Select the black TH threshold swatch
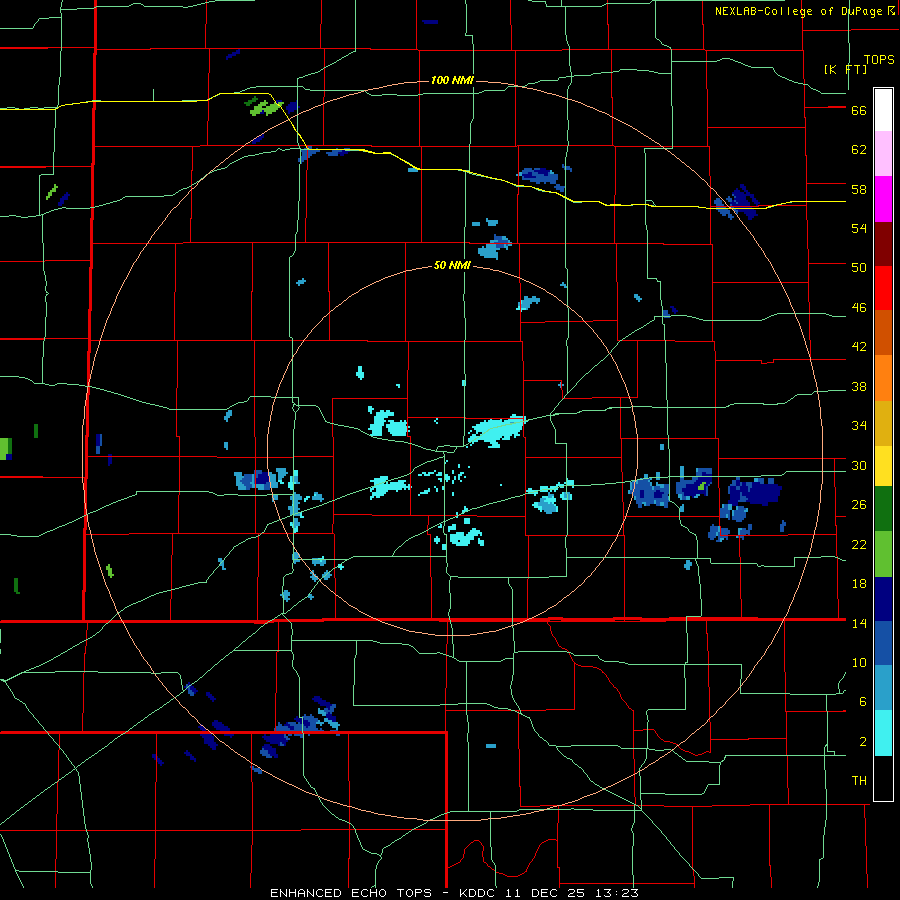 point(883,778)
